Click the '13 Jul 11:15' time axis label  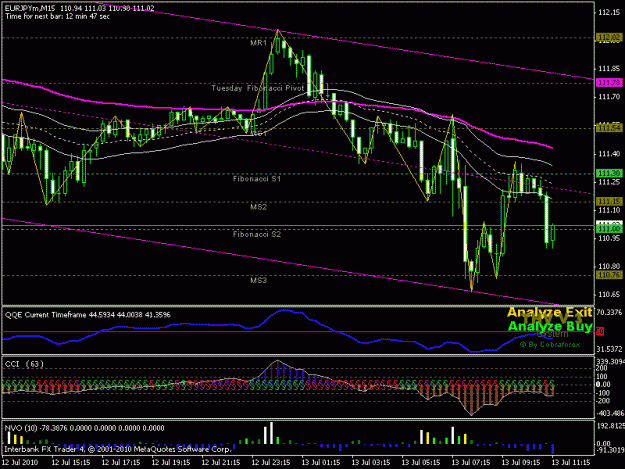point(571,462)
